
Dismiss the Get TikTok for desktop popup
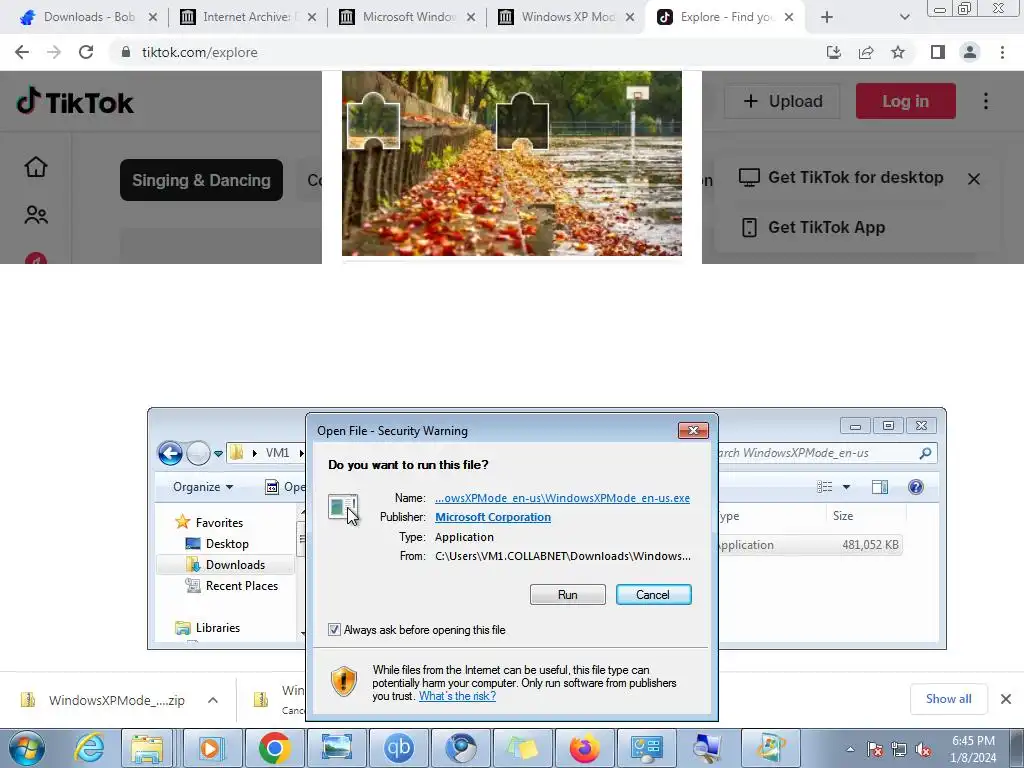[x=974, y=178]
